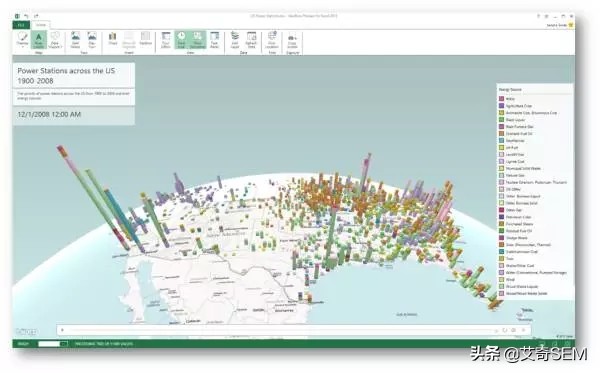Click the Help question mark in title bar
The height and width of the screenshot is (373, 600).
[x=538, y=16]
